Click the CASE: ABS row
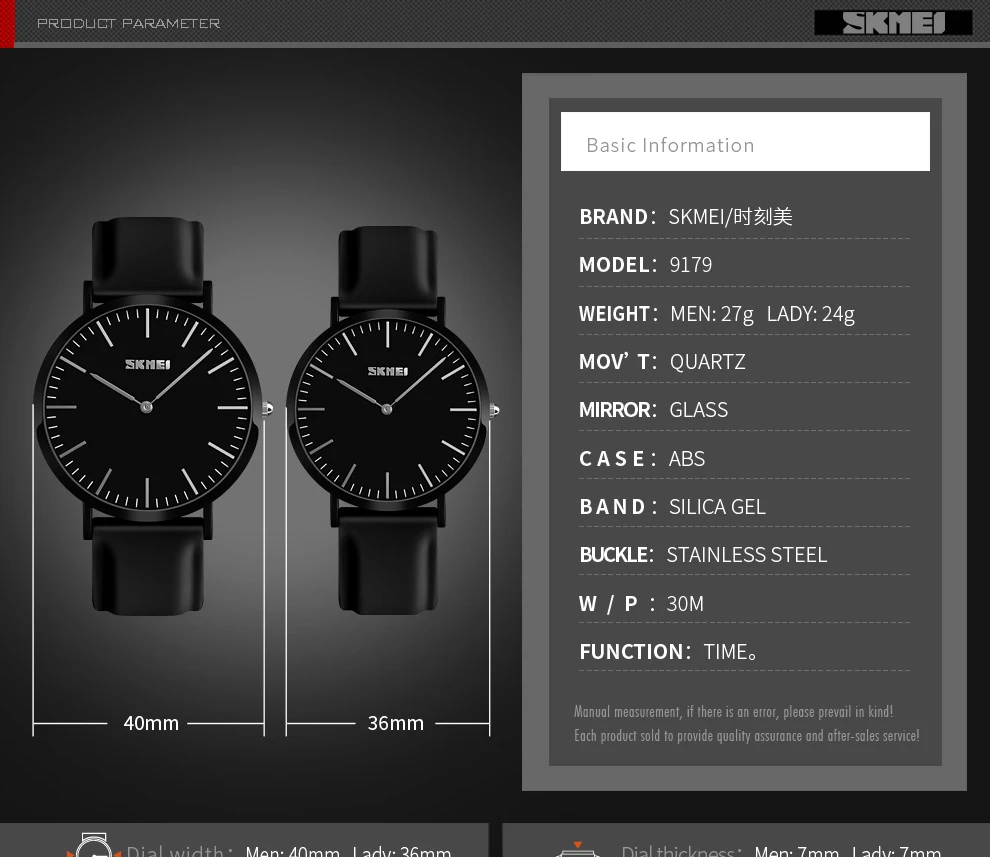990x857 pixels. pos(744,458)
